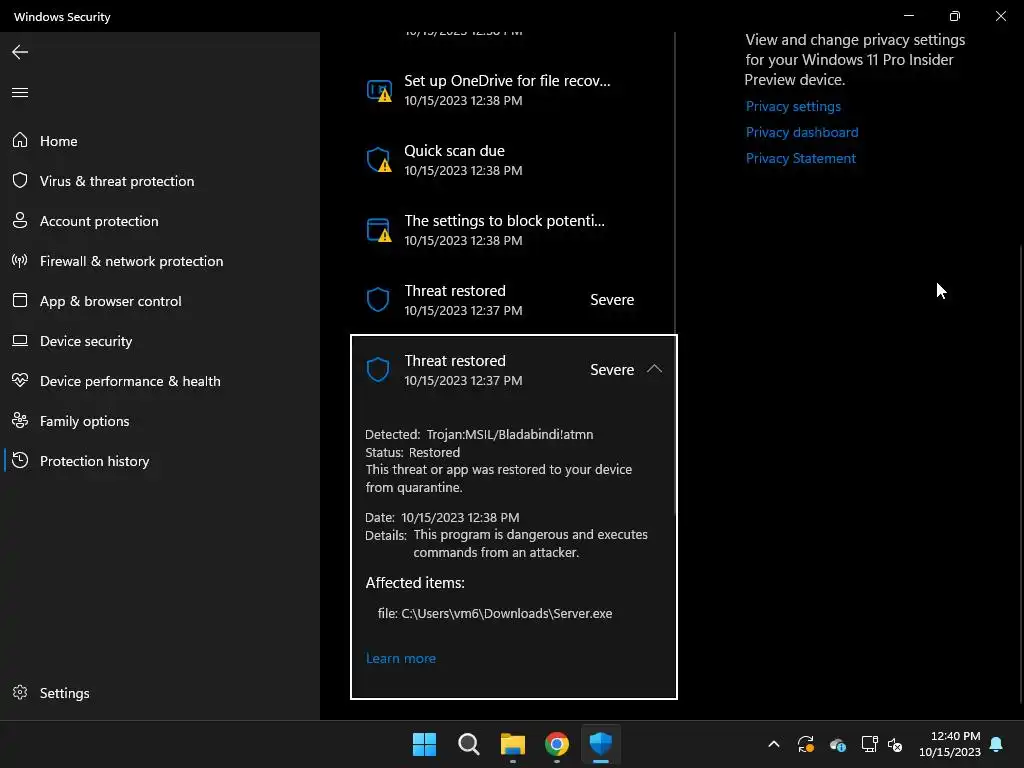Open App & browser control
This screenshot has width=1024, height=768.
[160, 301]
